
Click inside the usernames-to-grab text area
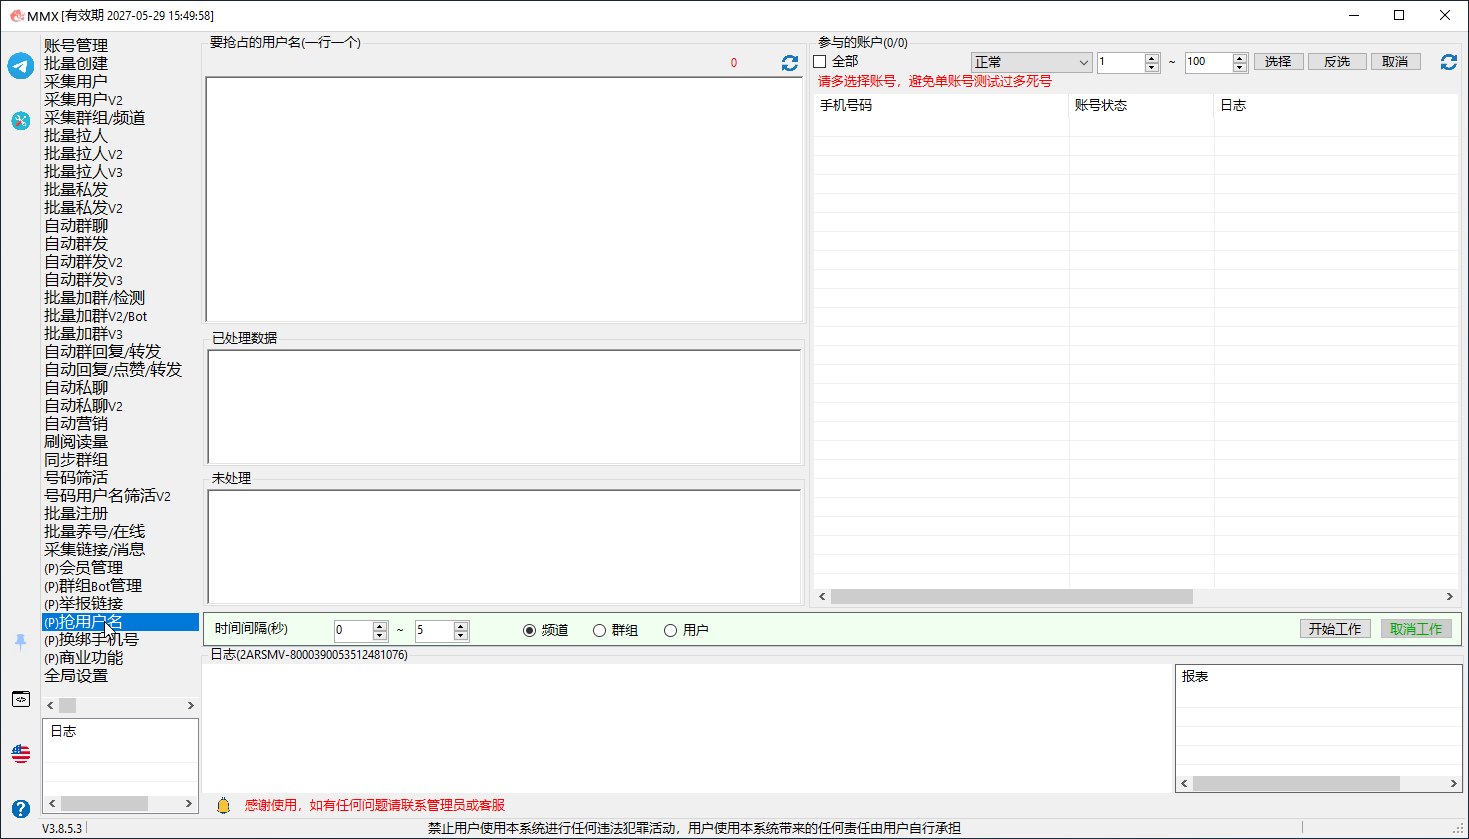tap(504, 200)
